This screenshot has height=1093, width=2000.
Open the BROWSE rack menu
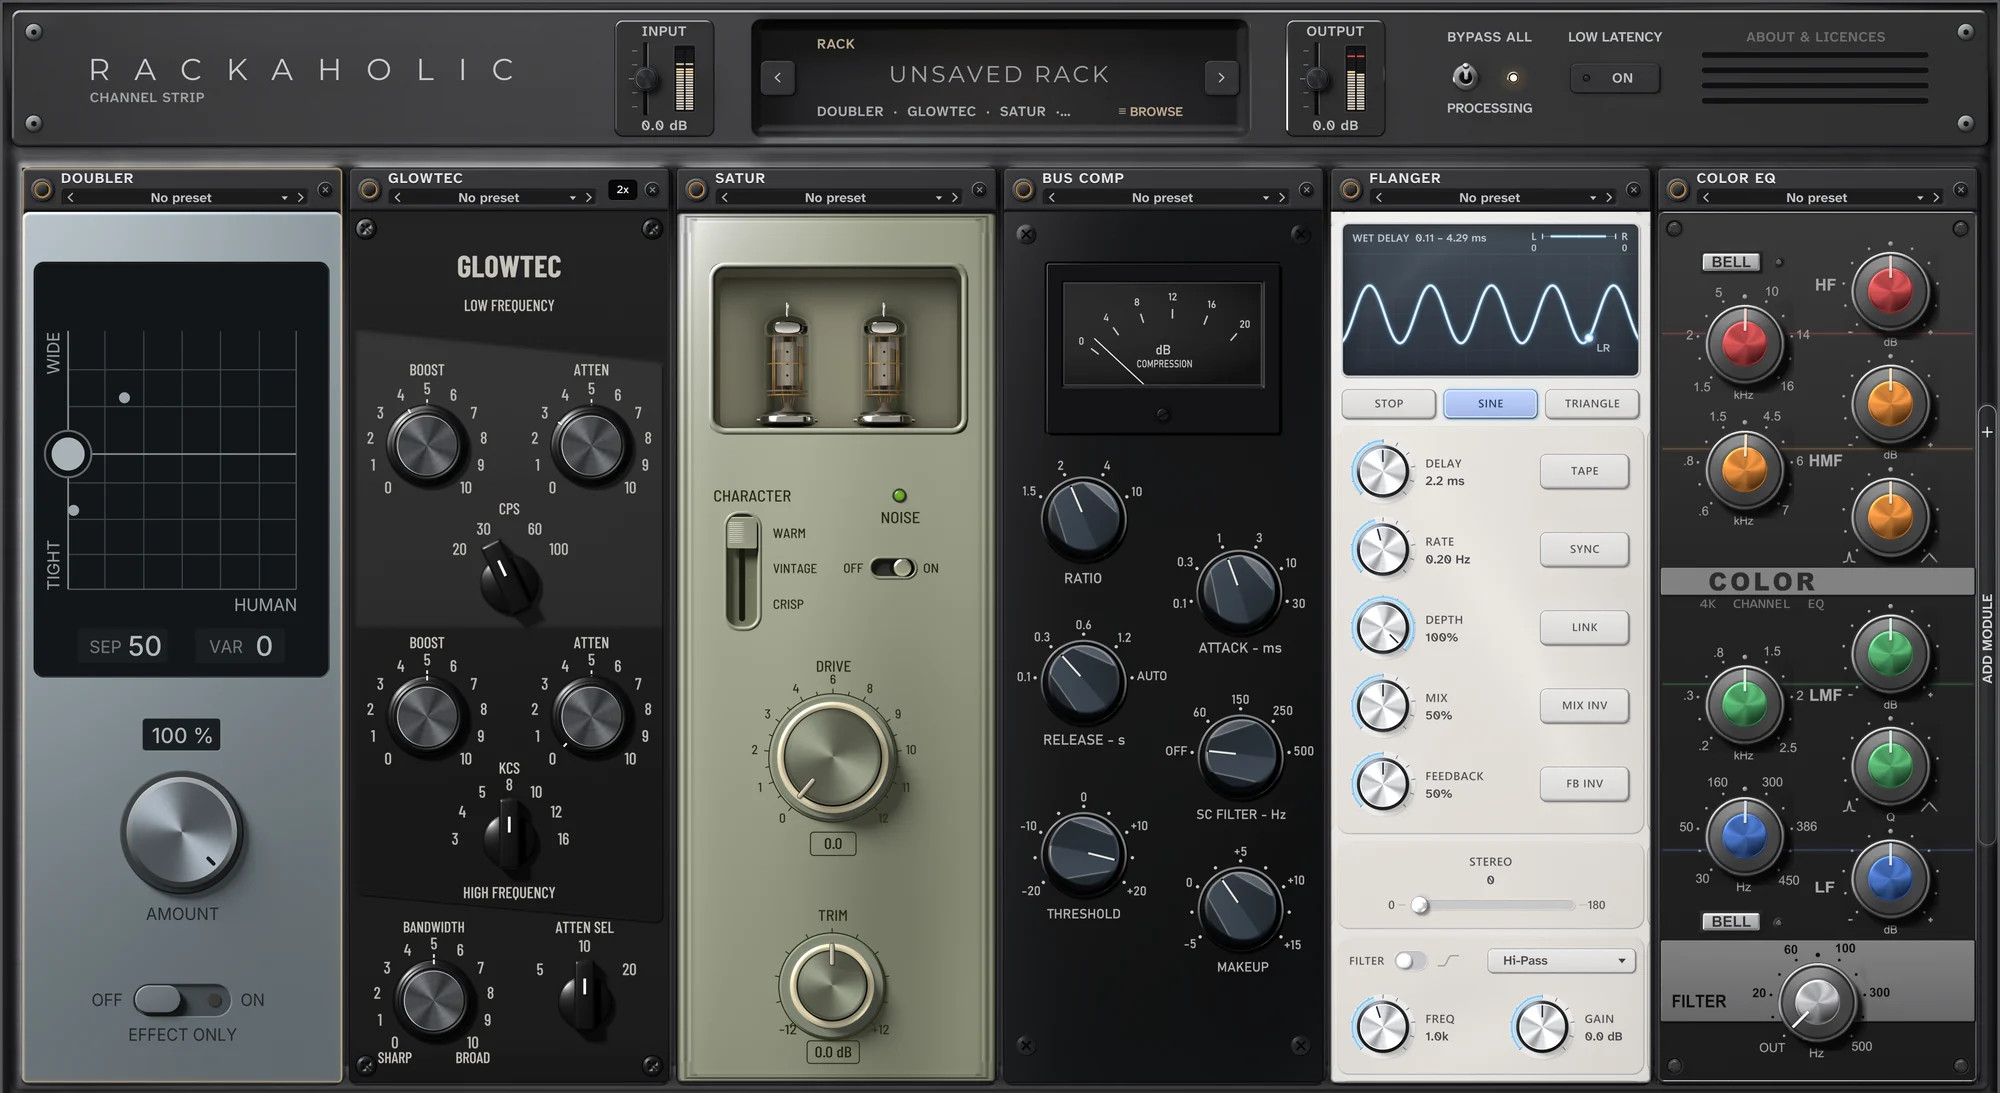(1151, 112)
